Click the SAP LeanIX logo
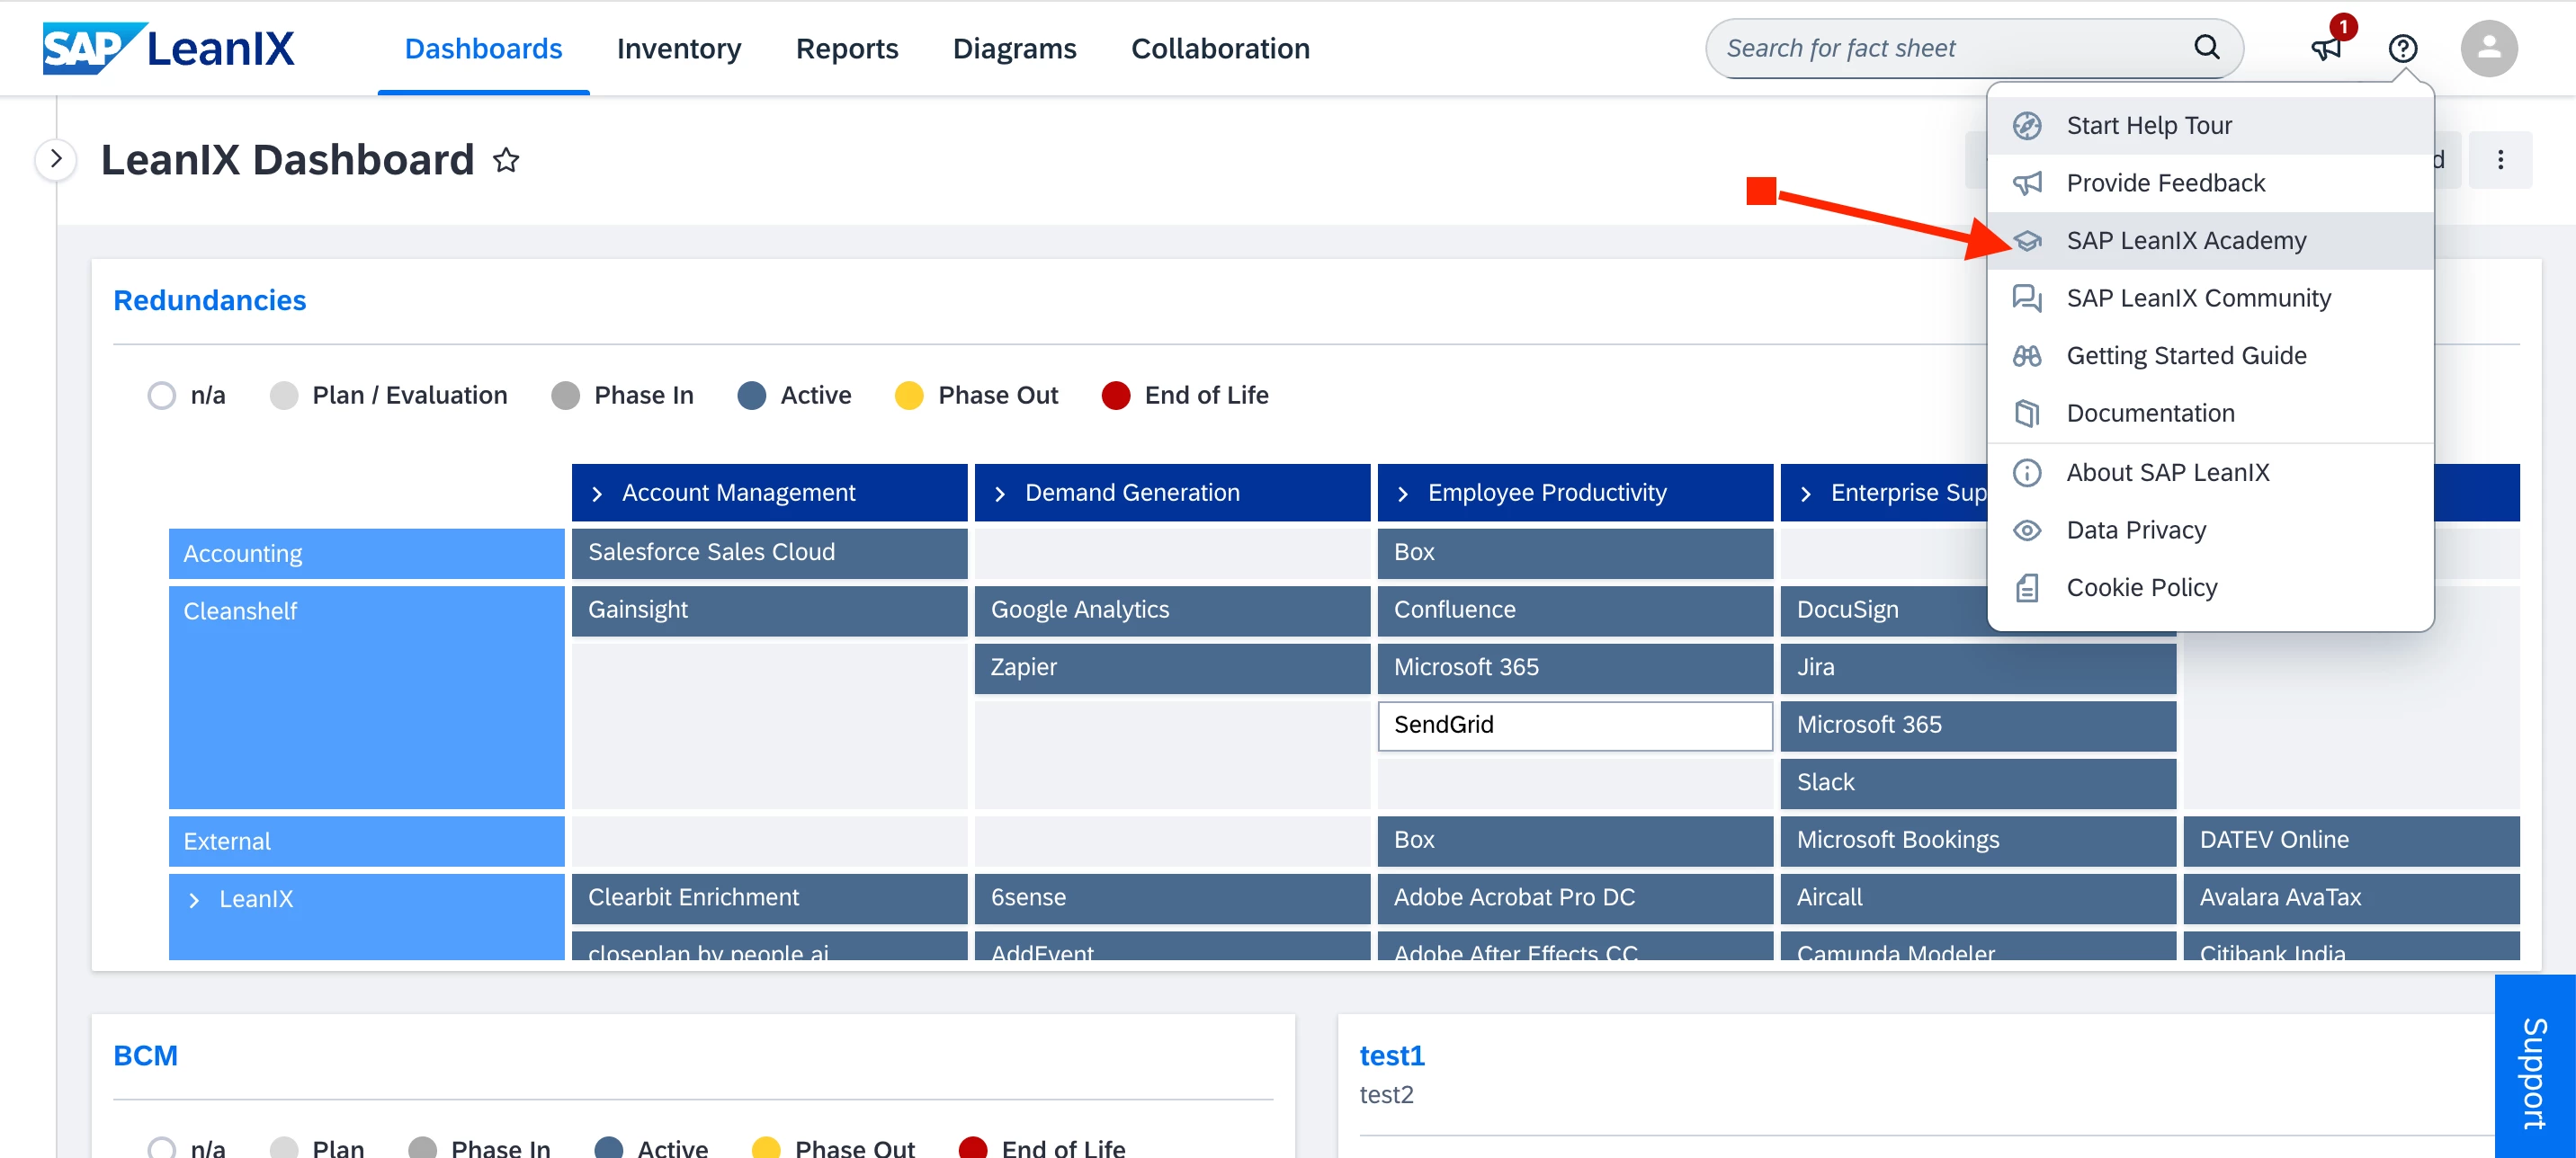The height and width of the screenshot is (1158, 2576). pos(168,48)
